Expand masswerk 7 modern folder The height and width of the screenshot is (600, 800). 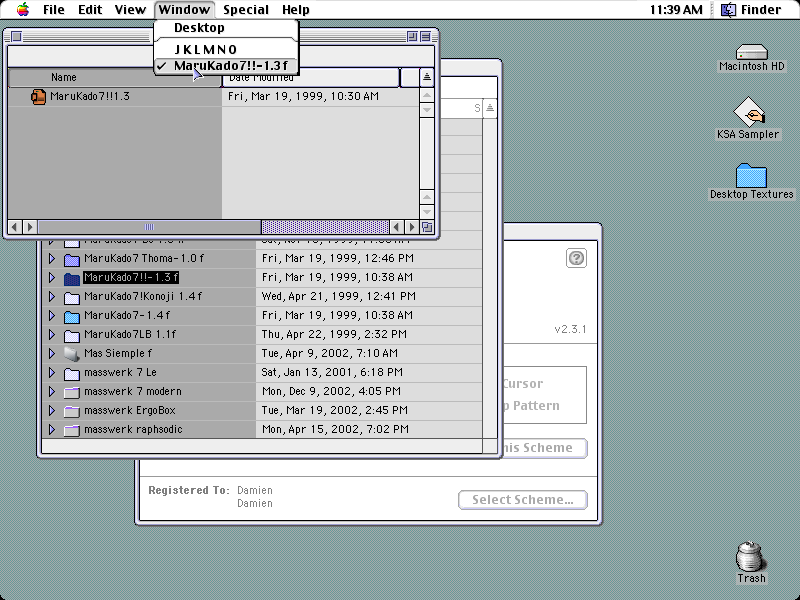pos(52,392)
